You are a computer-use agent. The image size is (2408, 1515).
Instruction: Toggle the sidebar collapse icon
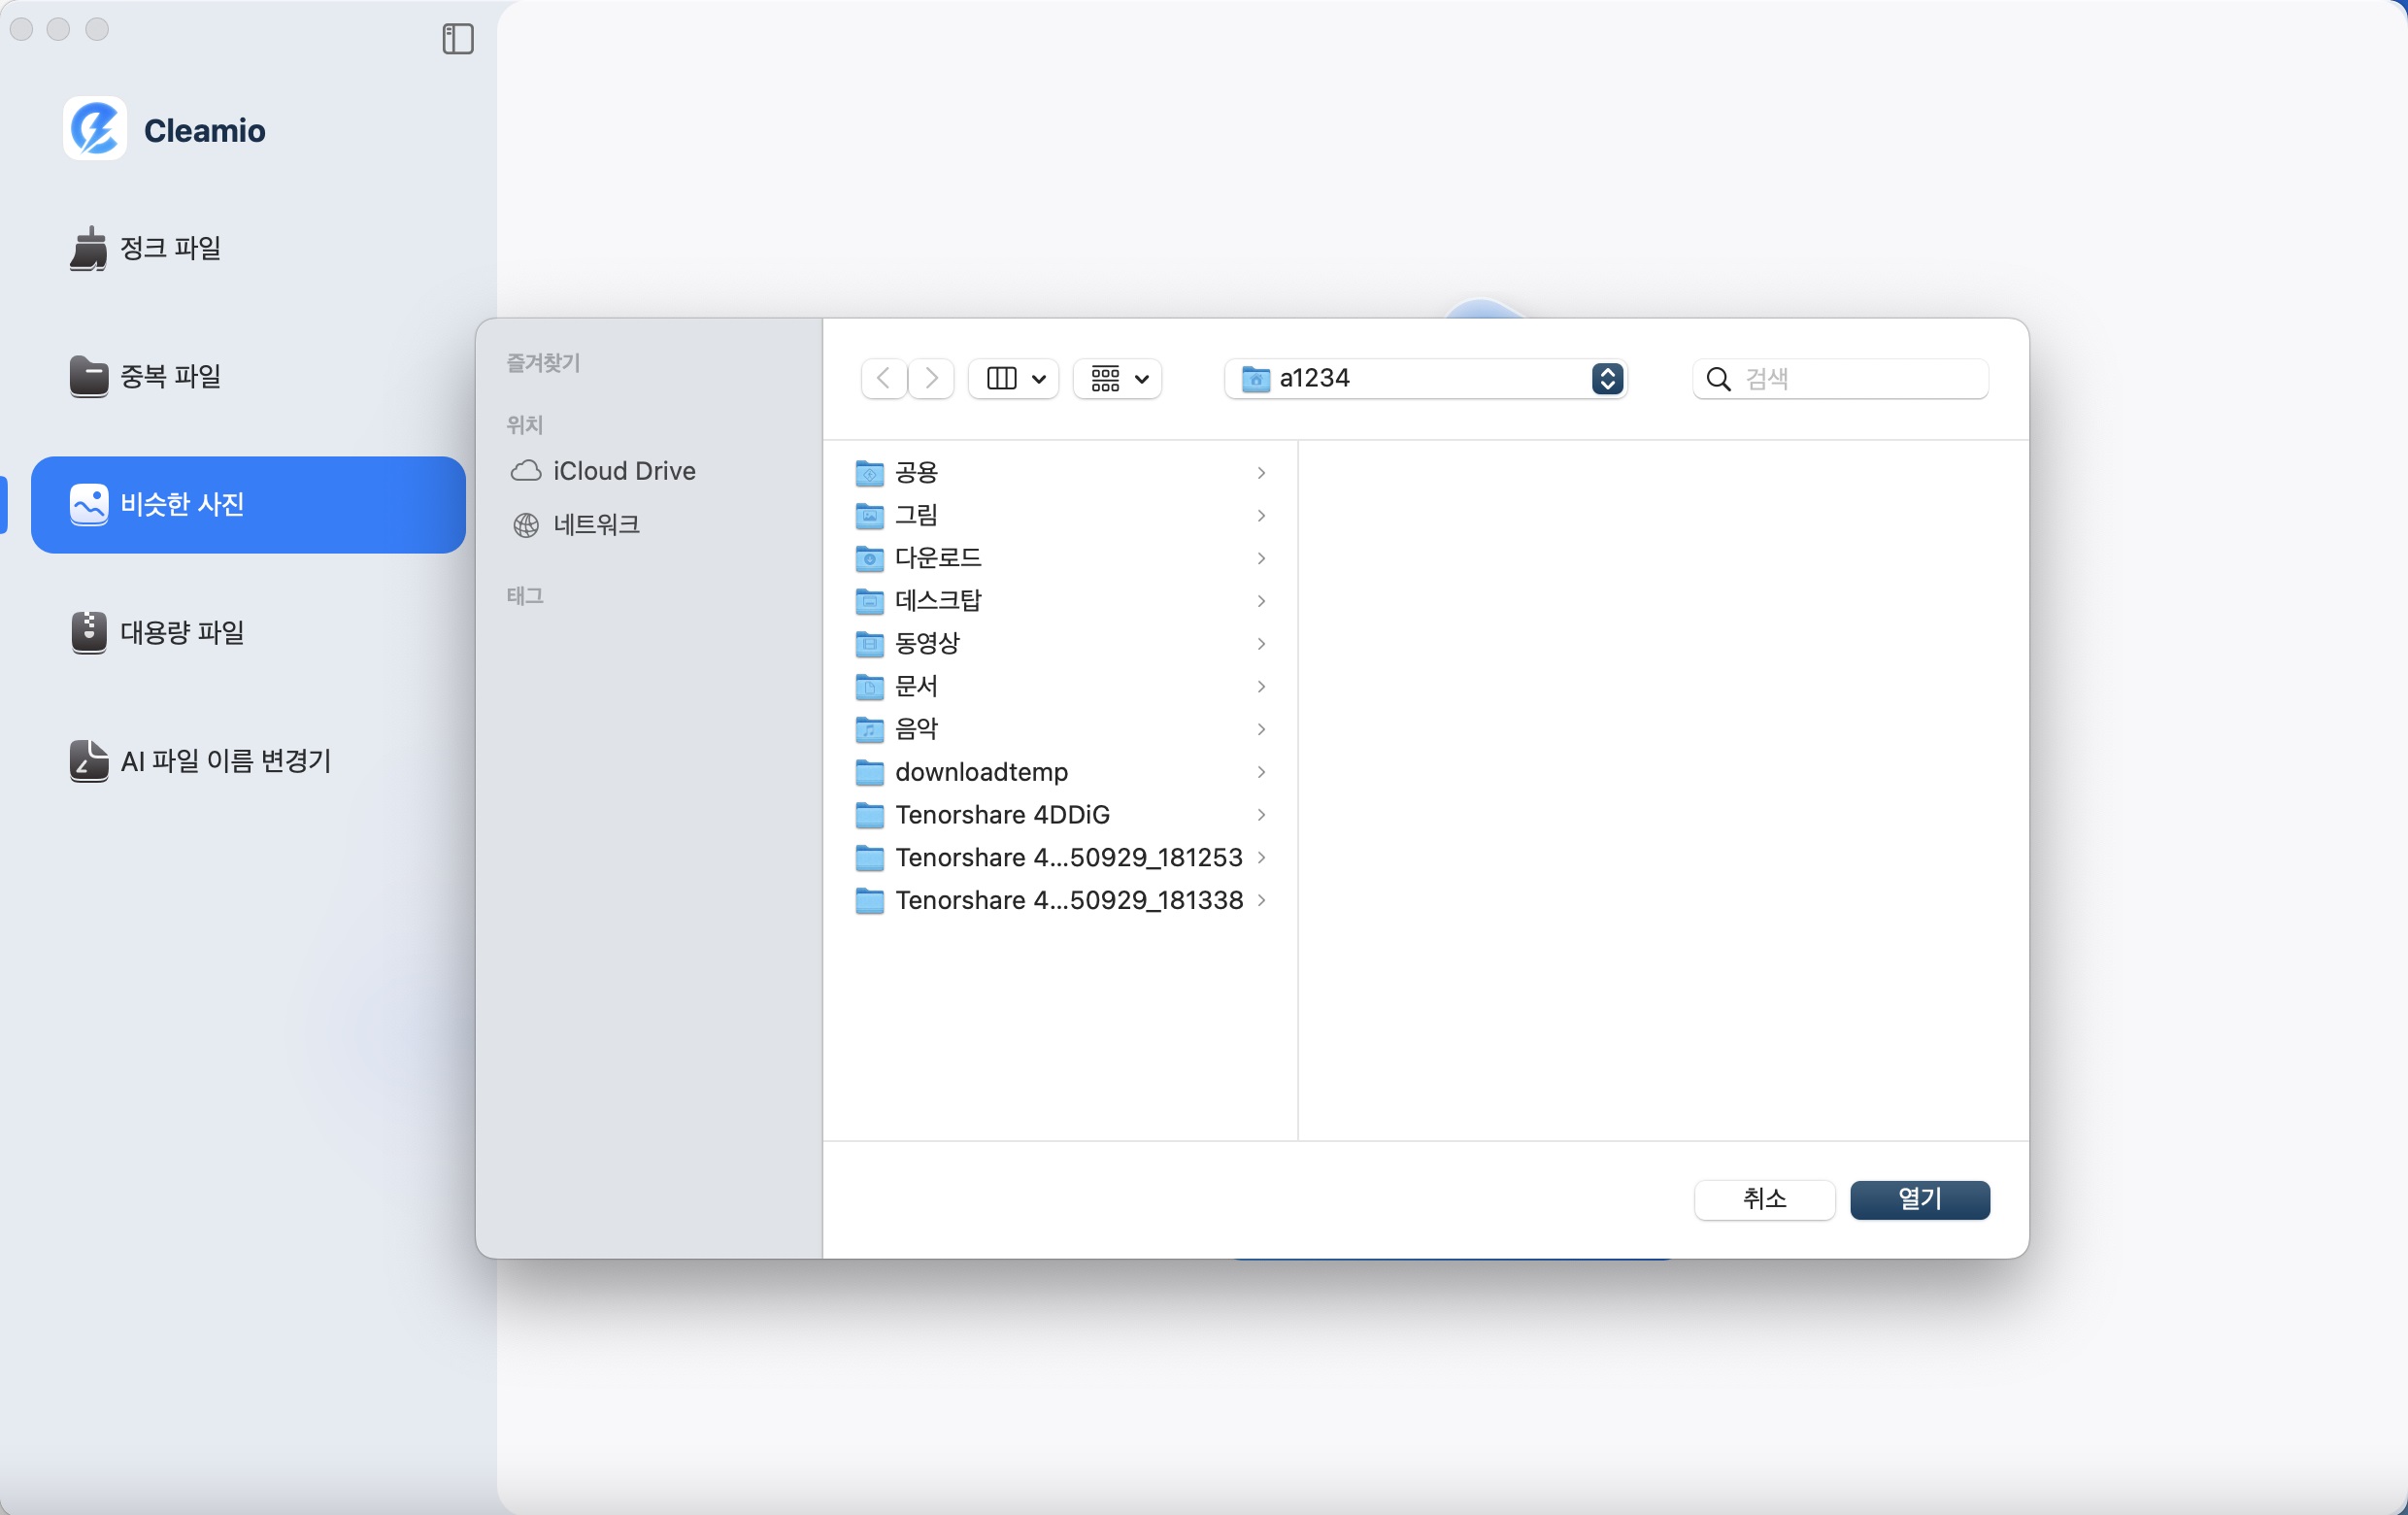point(457,39)
